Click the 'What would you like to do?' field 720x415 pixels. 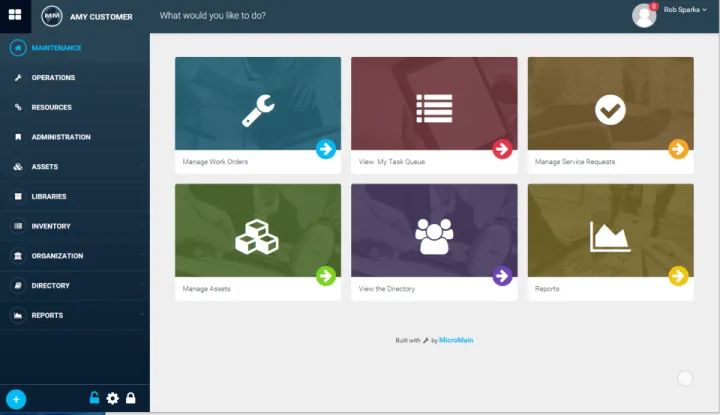213,16
